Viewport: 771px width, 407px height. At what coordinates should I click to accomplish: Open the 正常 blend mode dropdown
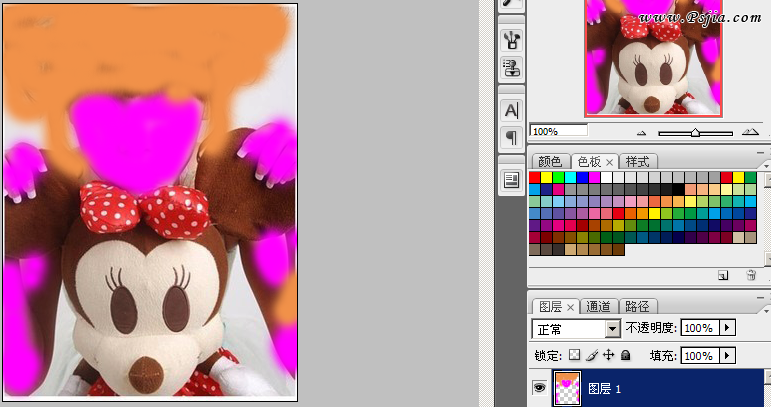[x=612, y=329]
